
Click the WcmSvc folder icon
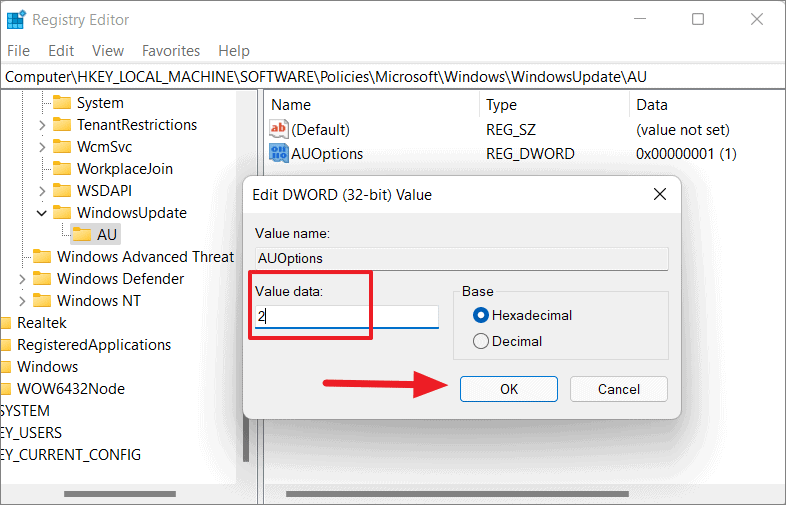pyautogui.click(x=62, y=146)
